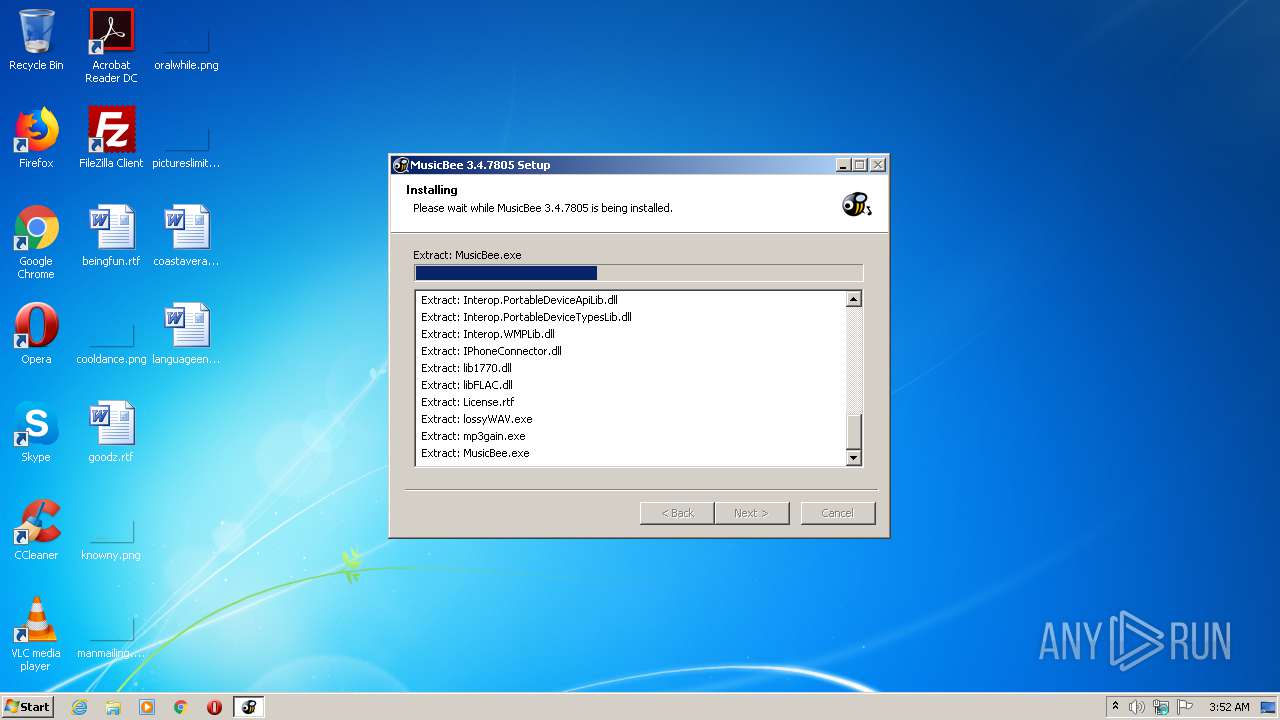The image size is (1280, 720).
Task: Open the Recycle Bin desktop icon
Action: (36, 40)
